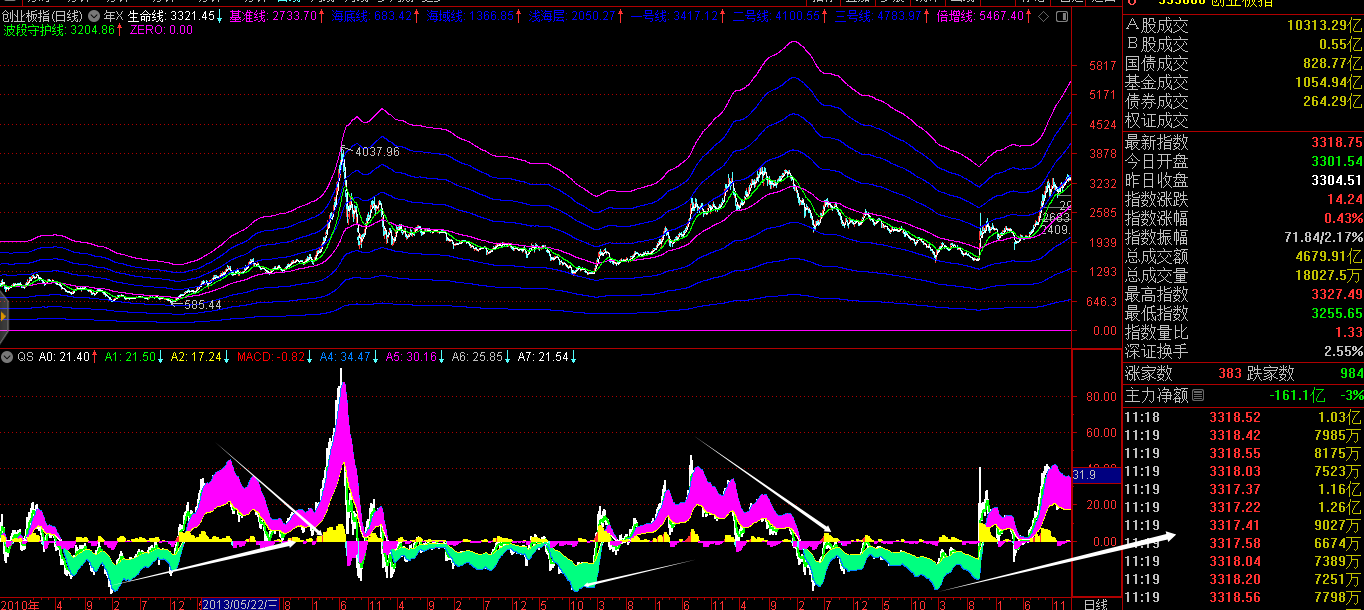
Task: Click the tick row priced 3318.42
Action: [x=1243, y=435]
